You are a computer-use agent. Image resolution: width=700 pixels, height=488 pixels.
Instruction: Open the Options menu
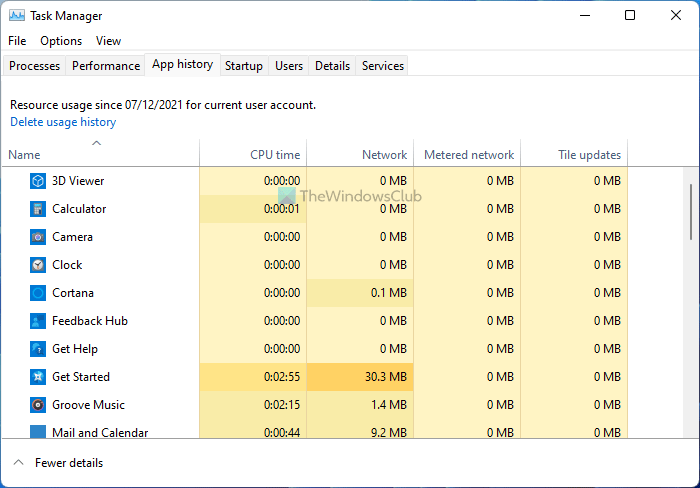pos(61,41)
